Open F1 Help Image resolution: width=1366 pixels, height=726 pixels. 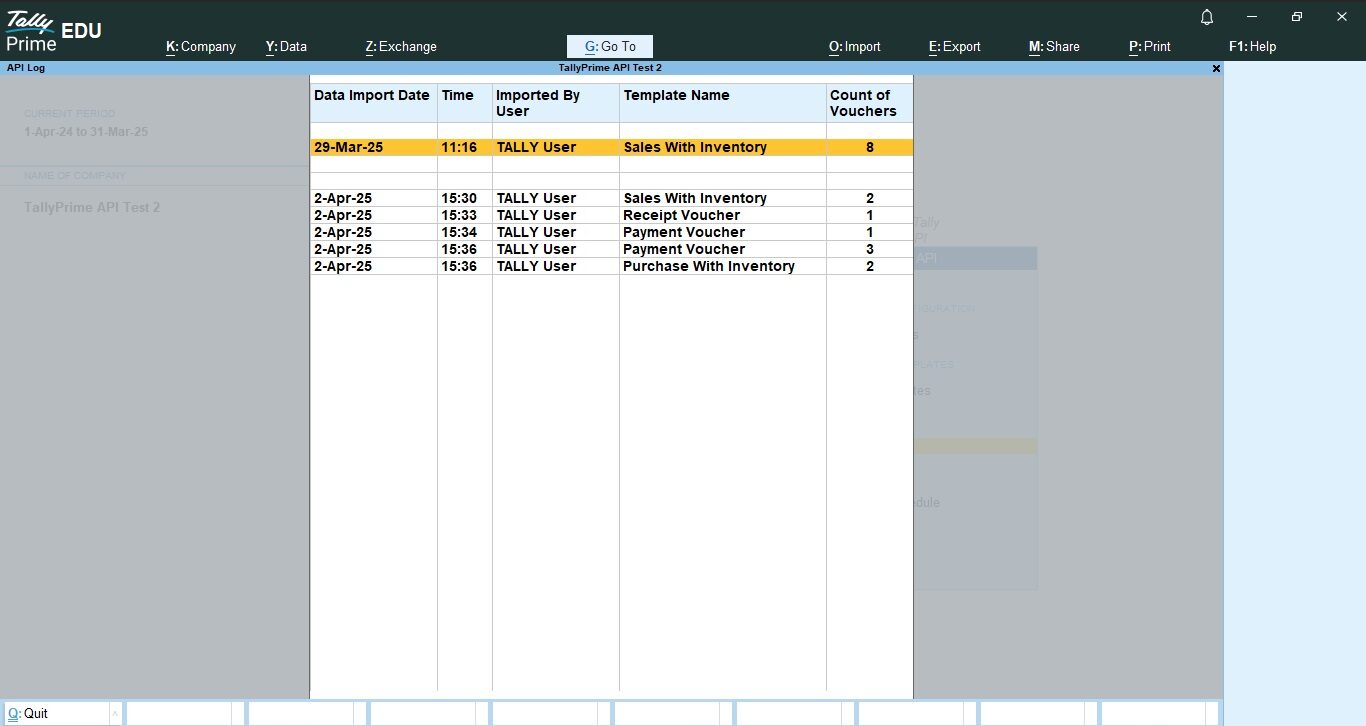(1252, 46)
